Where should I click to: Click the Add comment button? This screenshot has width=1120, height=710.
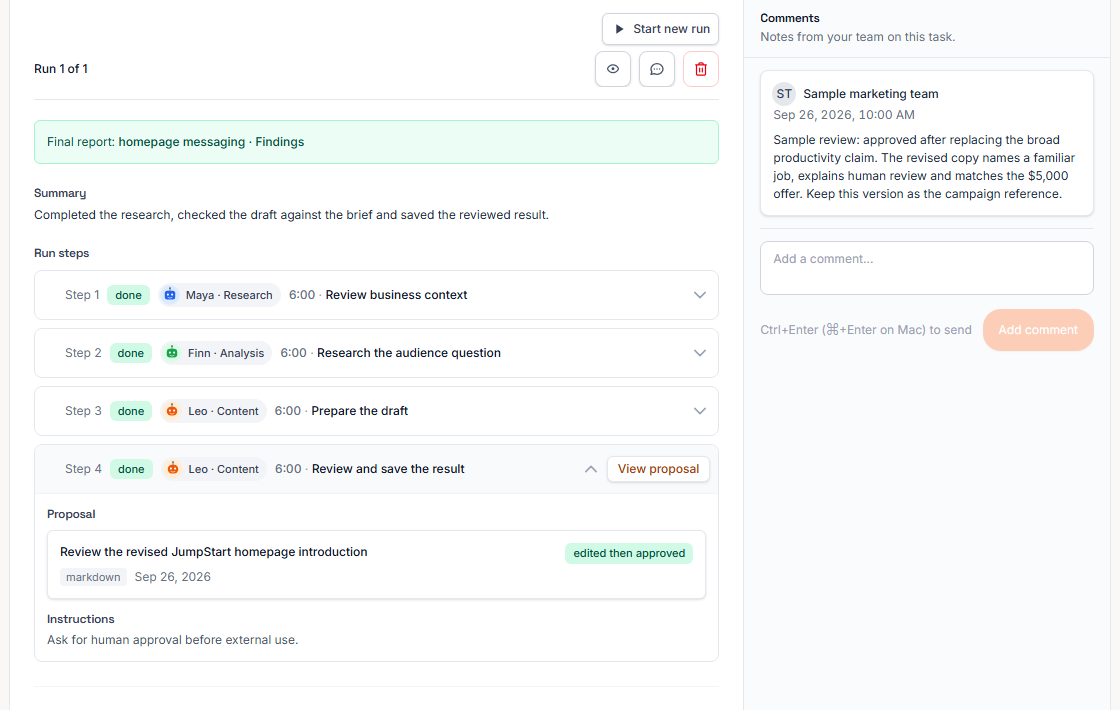click(1038, 330)
